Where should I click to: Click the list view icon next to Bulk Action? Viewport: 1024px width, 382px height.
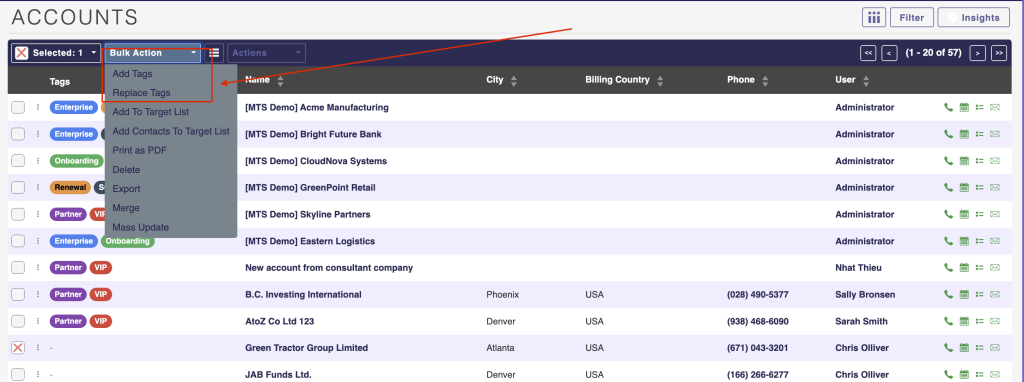coord(214,53)
